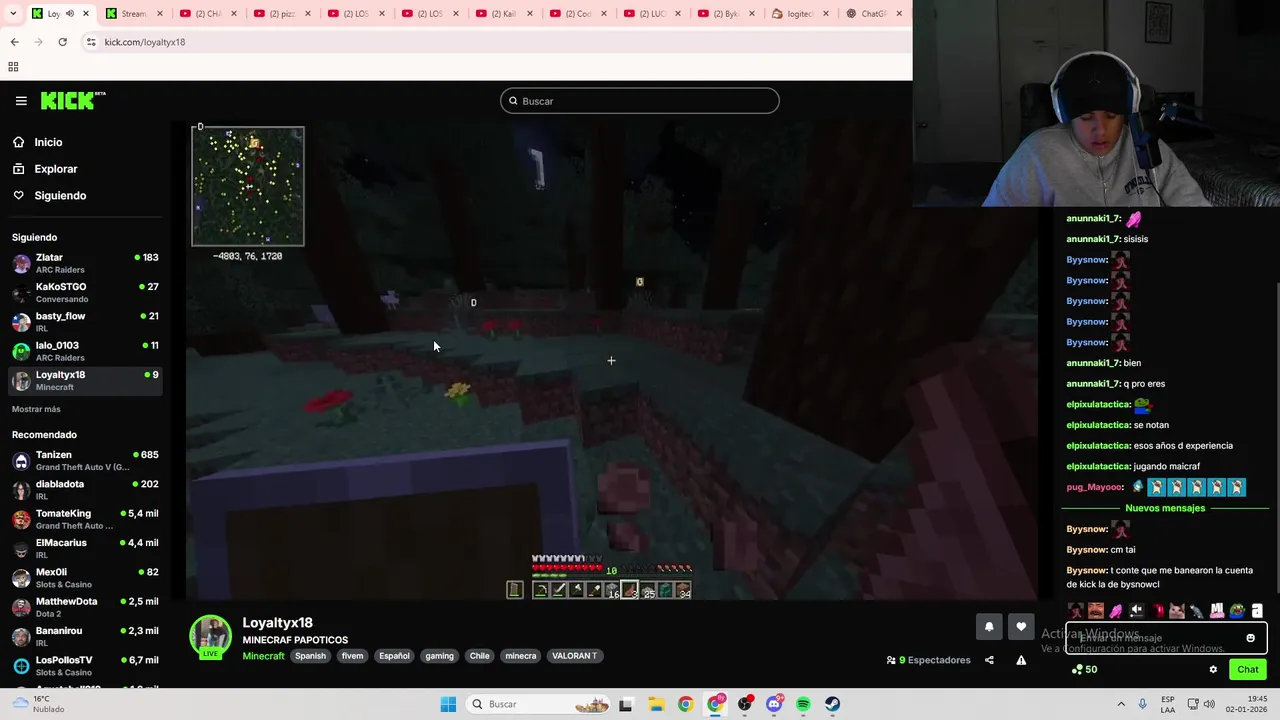
Task: Switch to the ChatGPT browser tab
Action: click(x=874, y=14)
